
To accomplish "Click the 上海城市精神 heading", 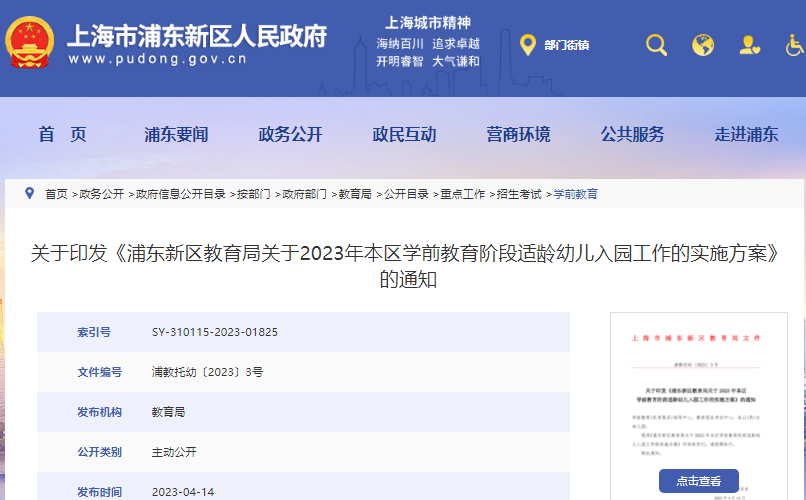I will coord(428,23).
